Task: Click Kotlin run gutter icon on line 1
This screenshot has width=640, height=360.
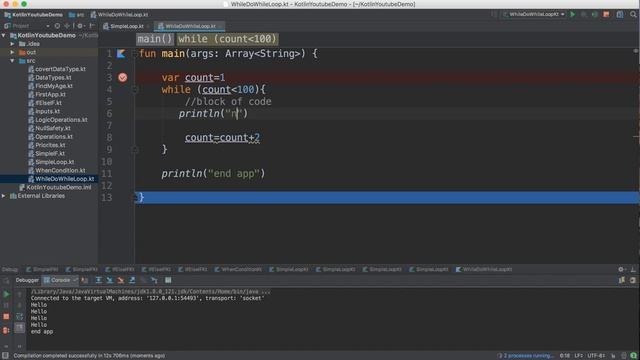Action: point(121,53)
